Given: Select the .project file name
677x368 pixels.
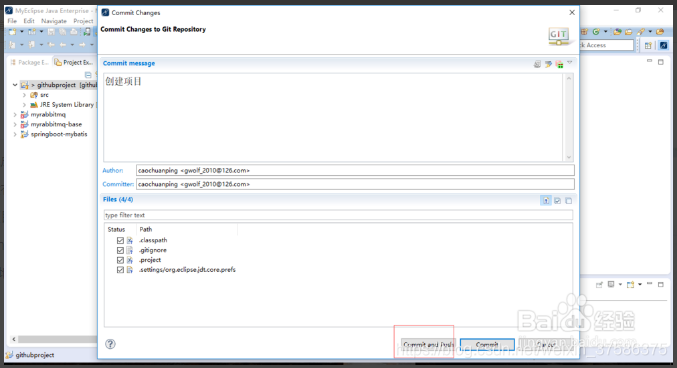Looking at the screenshot, I should [x=150, y=260].
